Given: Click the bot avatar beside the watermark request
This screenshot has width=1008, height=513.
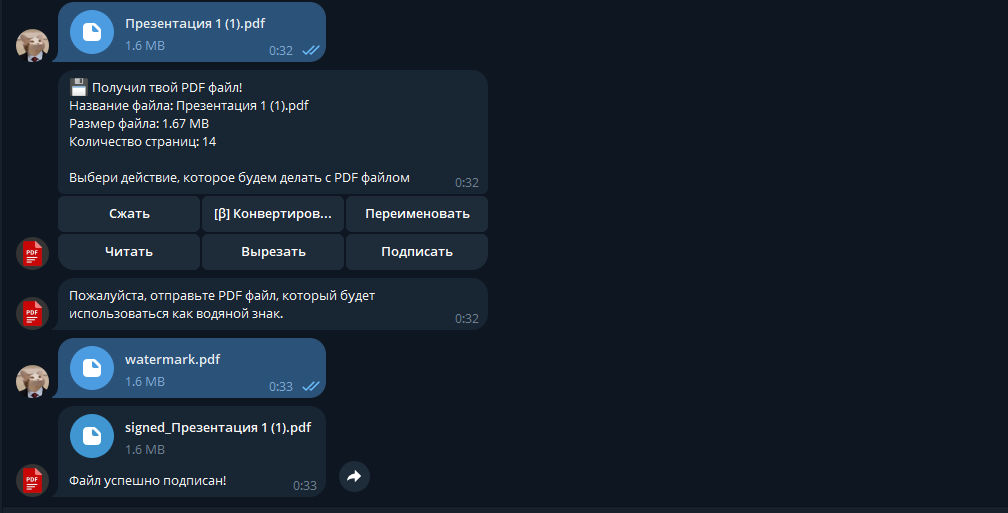Looking at the screenshot, I should tap(32, 314).
